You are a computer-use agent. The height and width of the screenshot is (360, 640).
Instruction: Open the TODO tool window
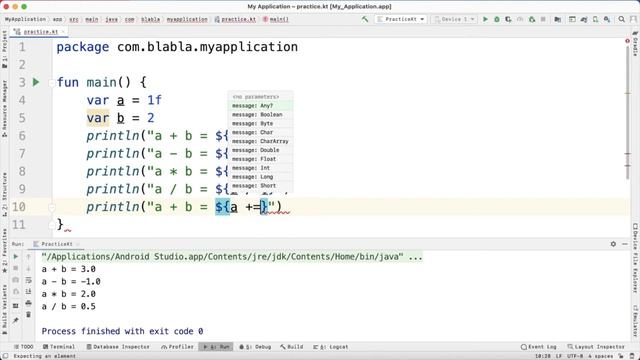pos(24,347)
